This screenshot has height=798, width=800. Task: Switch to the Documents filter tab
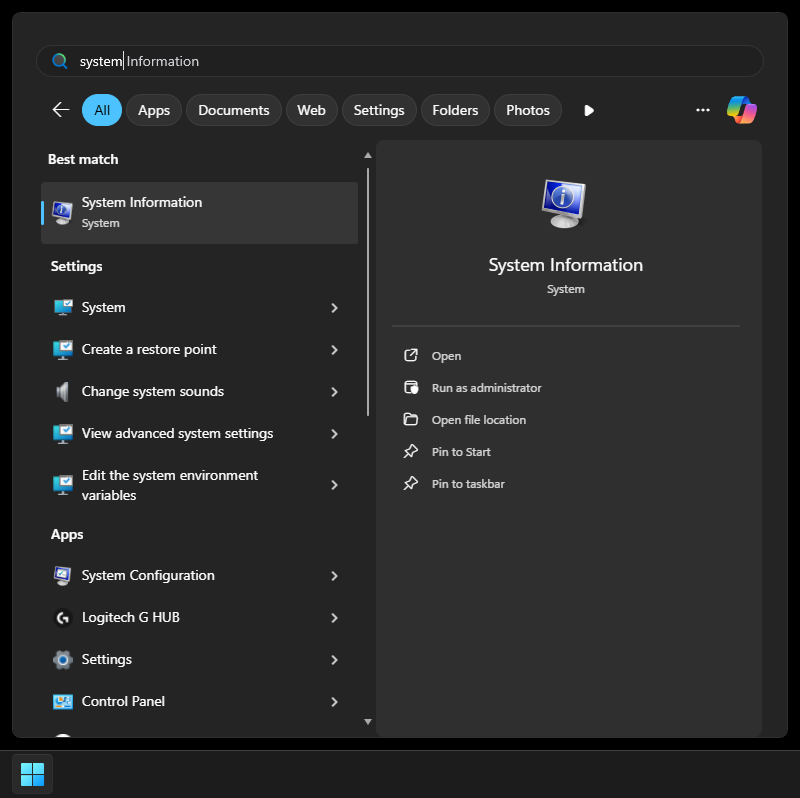234,110
